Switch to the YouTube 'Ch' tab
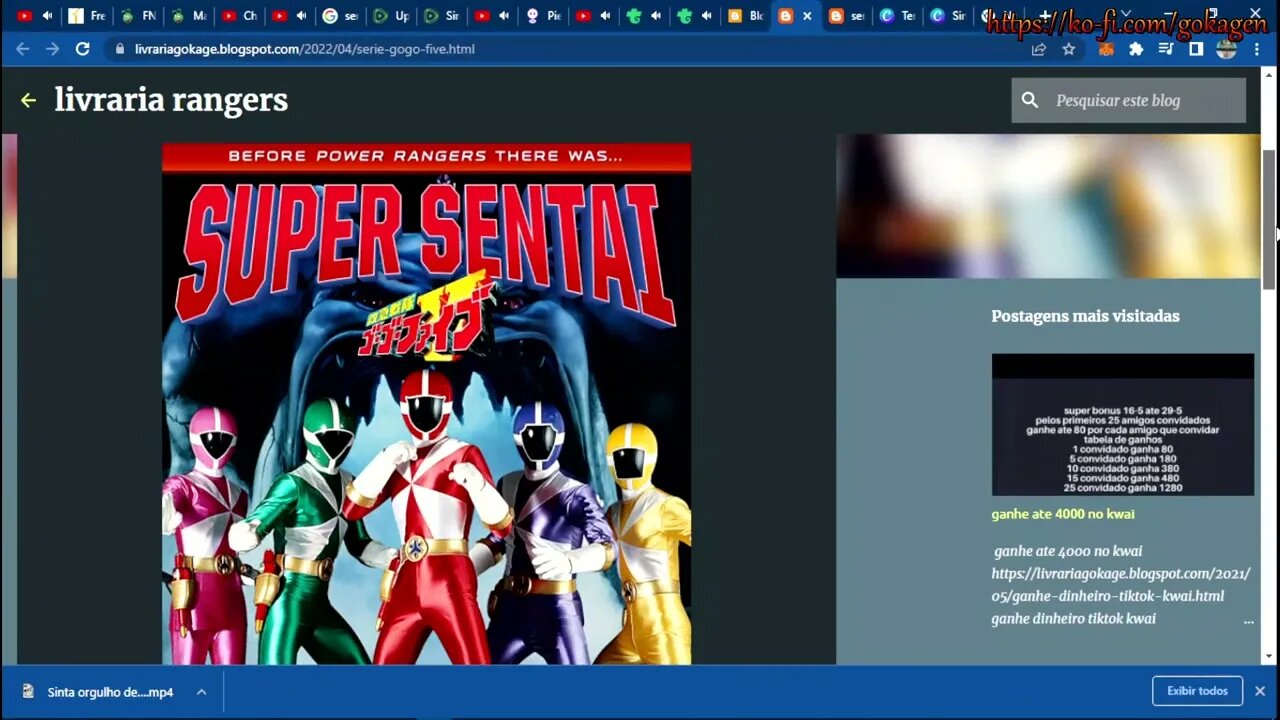Viewport: 1280px width, 720px height. tap(239, 16)
